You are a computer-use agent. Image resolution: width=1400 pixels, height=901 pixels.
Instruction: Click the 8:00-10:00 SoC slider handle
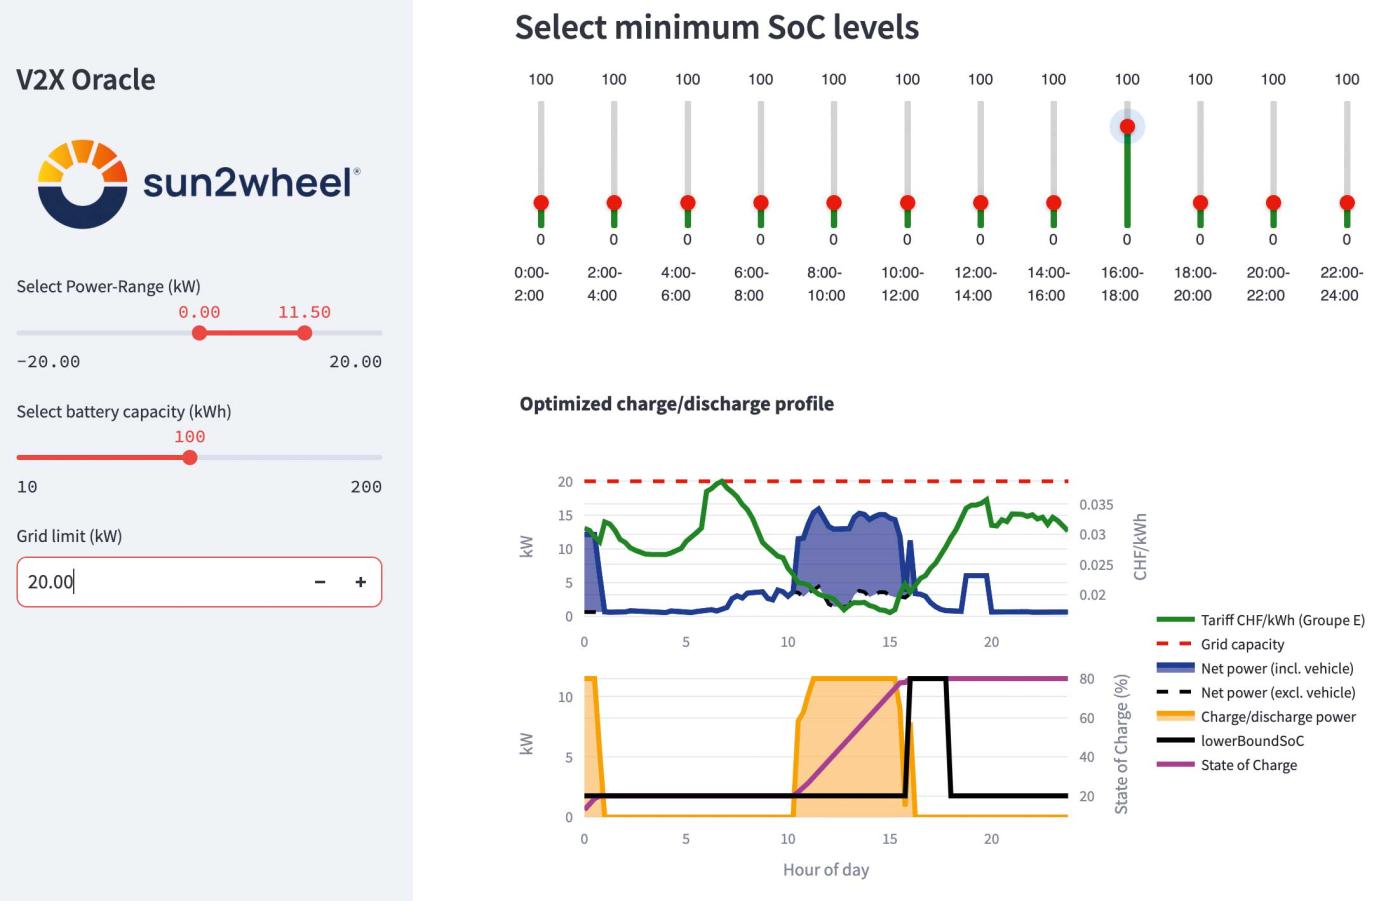tap(834, 203)
